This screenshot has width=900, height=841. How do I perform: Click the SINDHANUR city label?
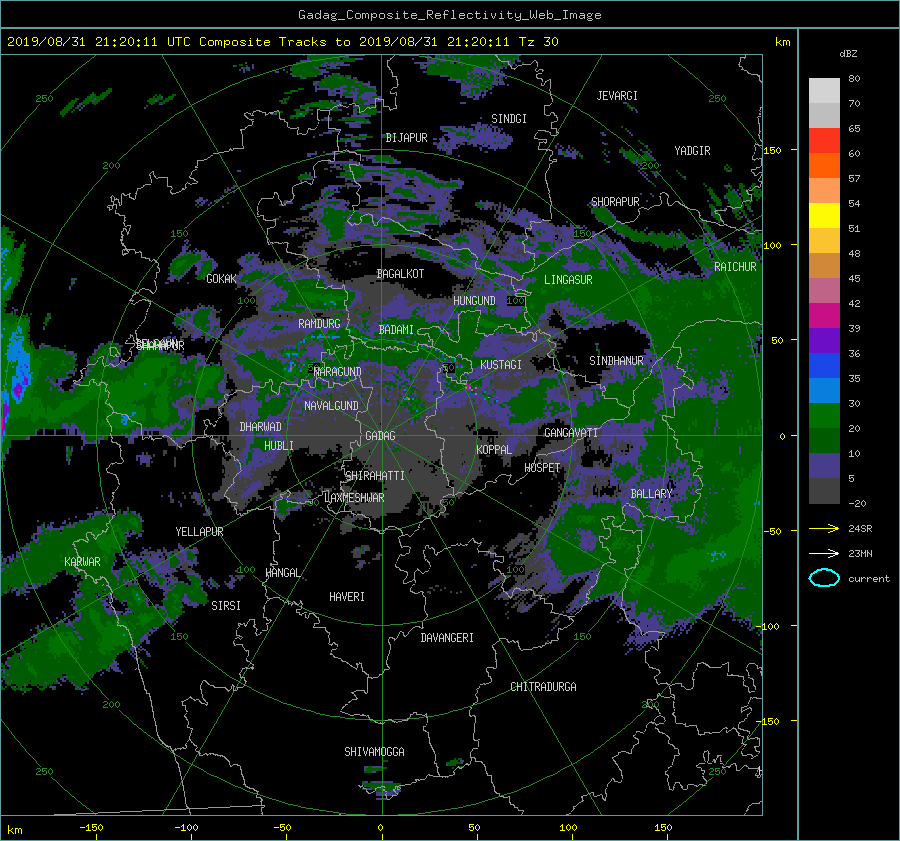click(x=616, y=361)
